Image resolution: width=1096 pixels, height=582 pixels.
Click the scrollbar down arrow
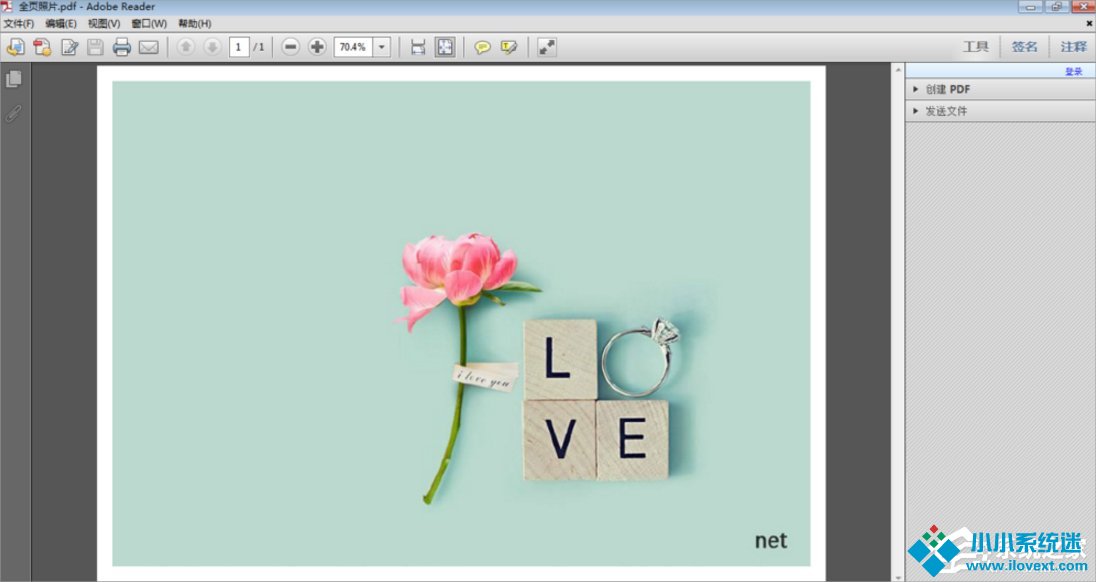898,577
